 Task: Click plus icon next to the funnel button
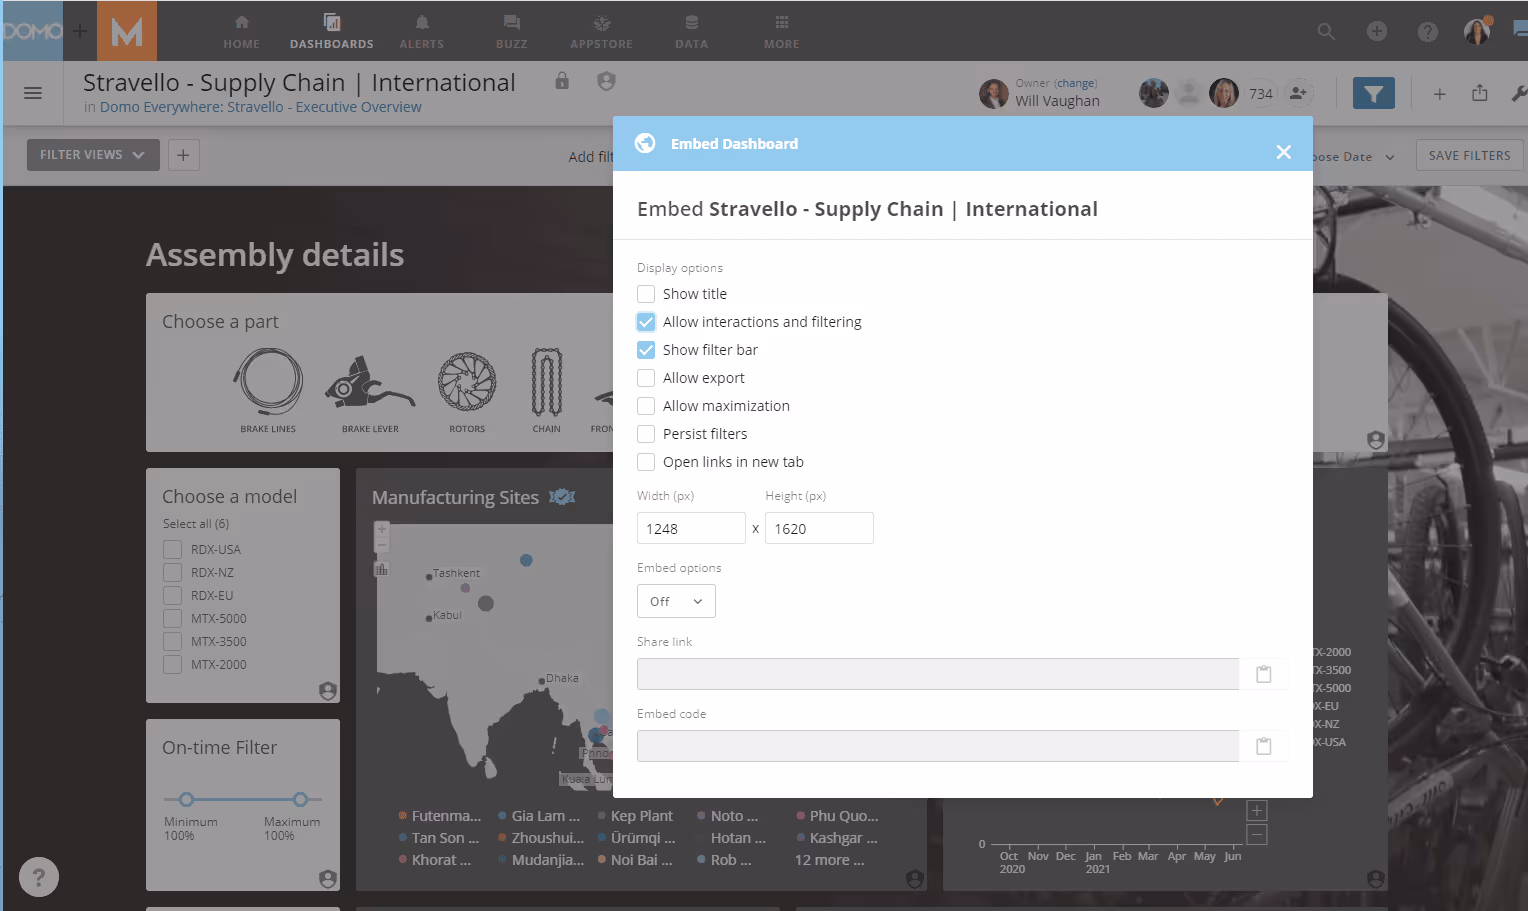click(x=1439, y=93)
